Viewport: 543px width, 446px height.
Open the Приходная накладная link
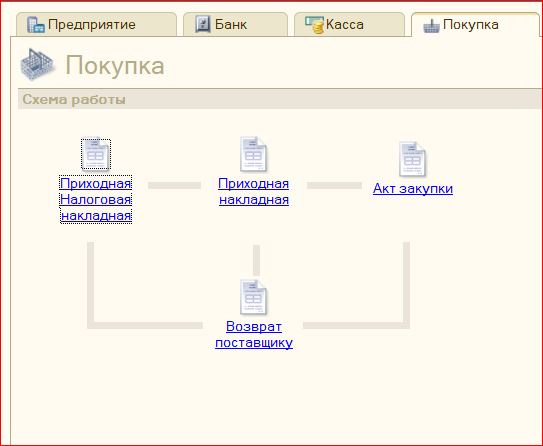point(254,191)
